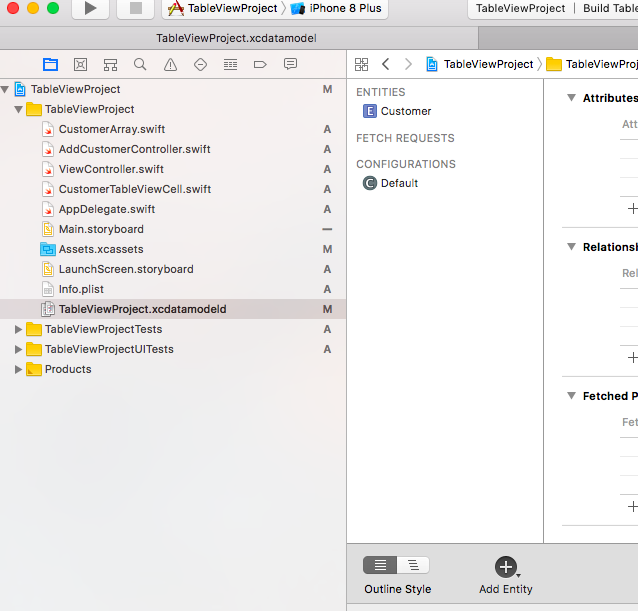
Task: Click the Add Entity plus icon
Action: click(x=506, y=566)
